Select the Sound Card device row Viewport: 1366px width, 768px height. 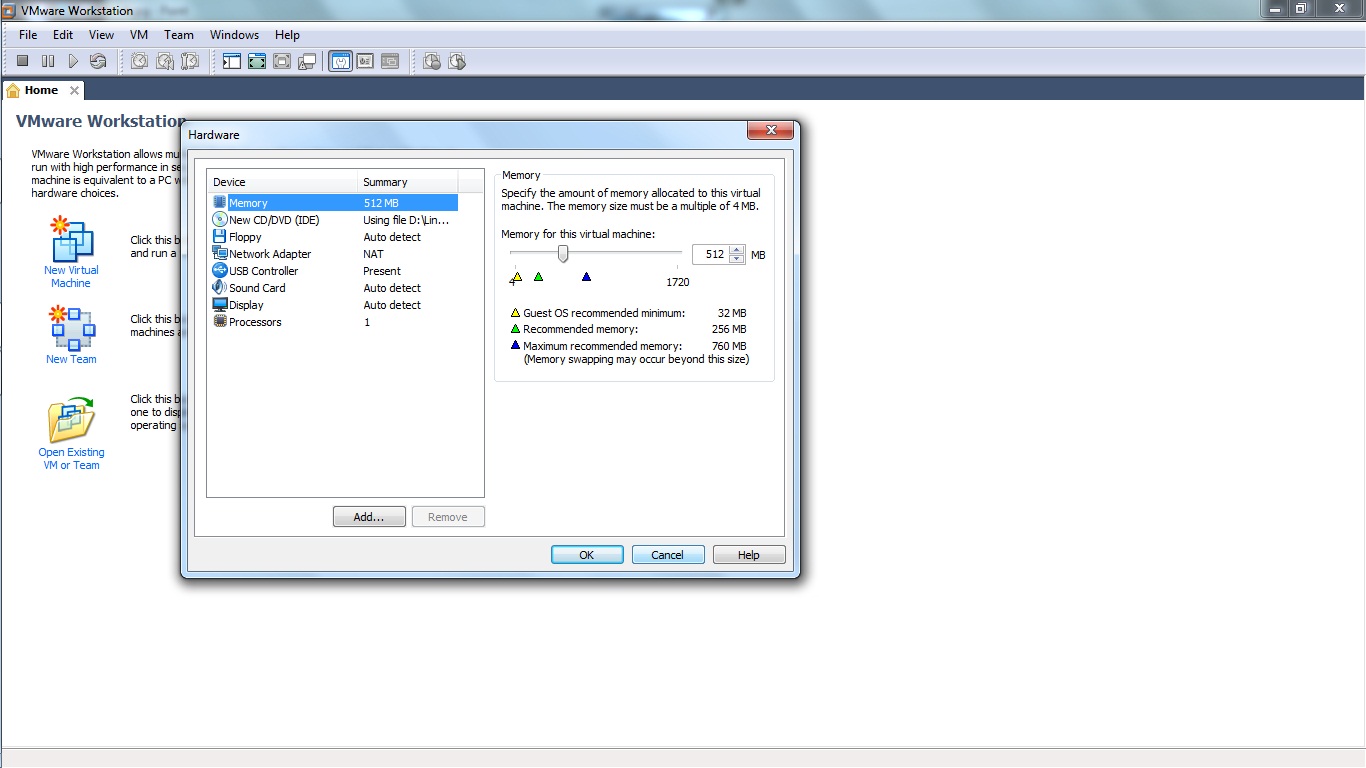point(334,288)
